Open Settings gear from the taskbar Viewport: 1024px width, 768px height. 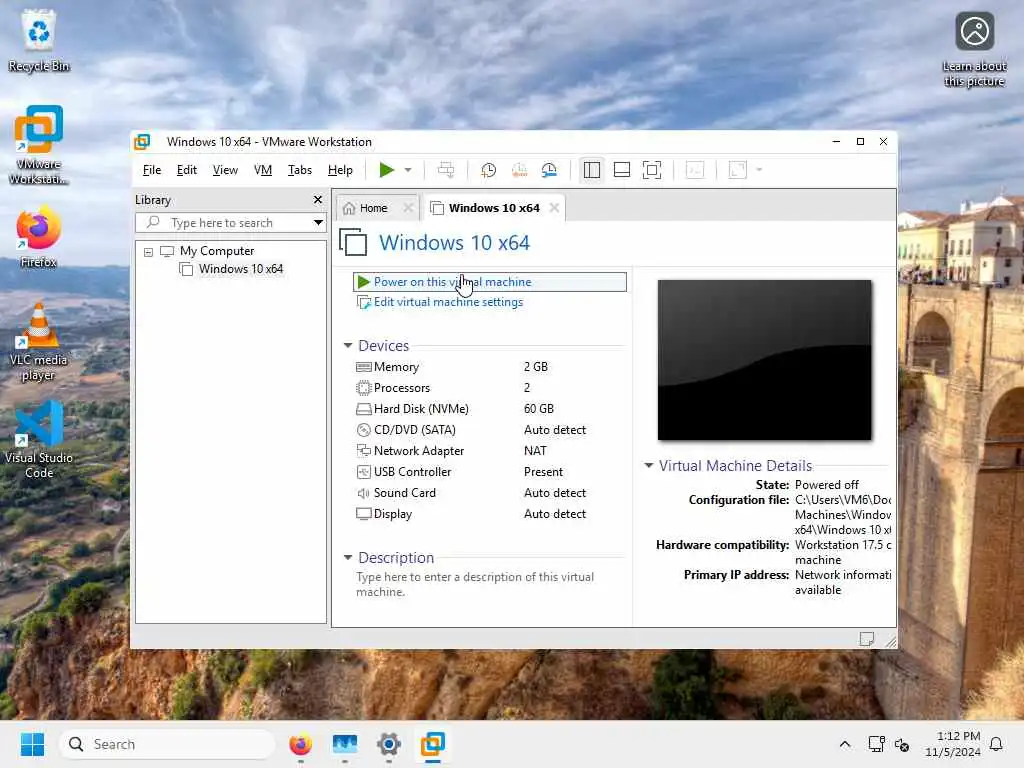coord(389,744)
